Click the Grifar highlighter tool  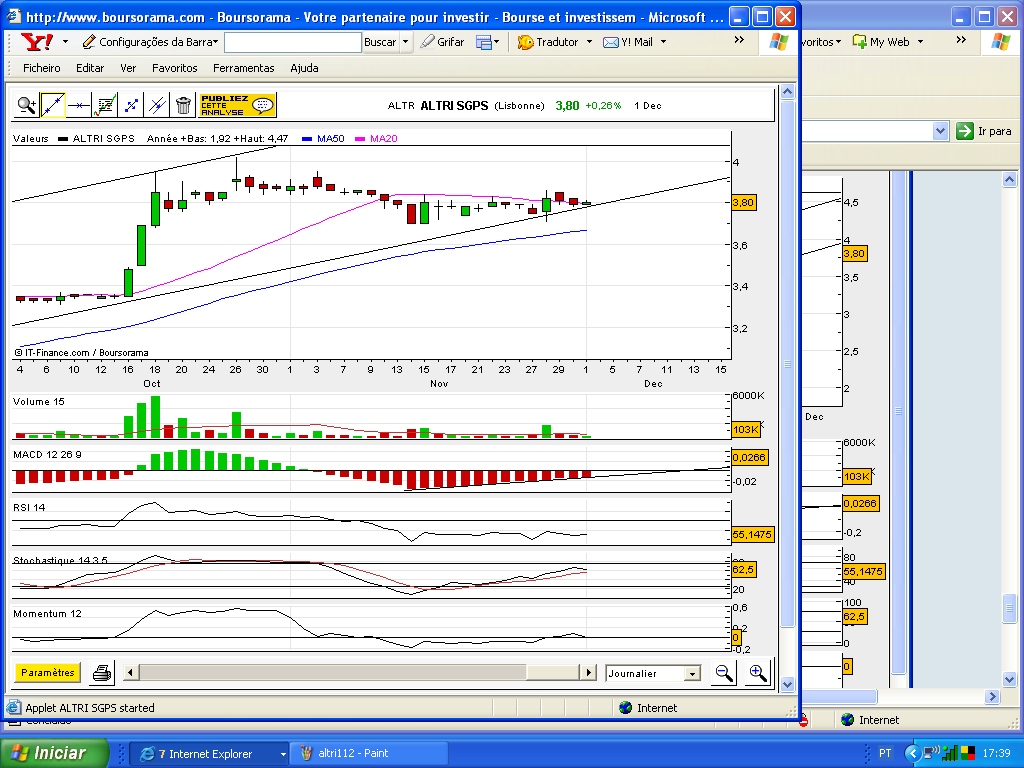[x=442, y=42]
